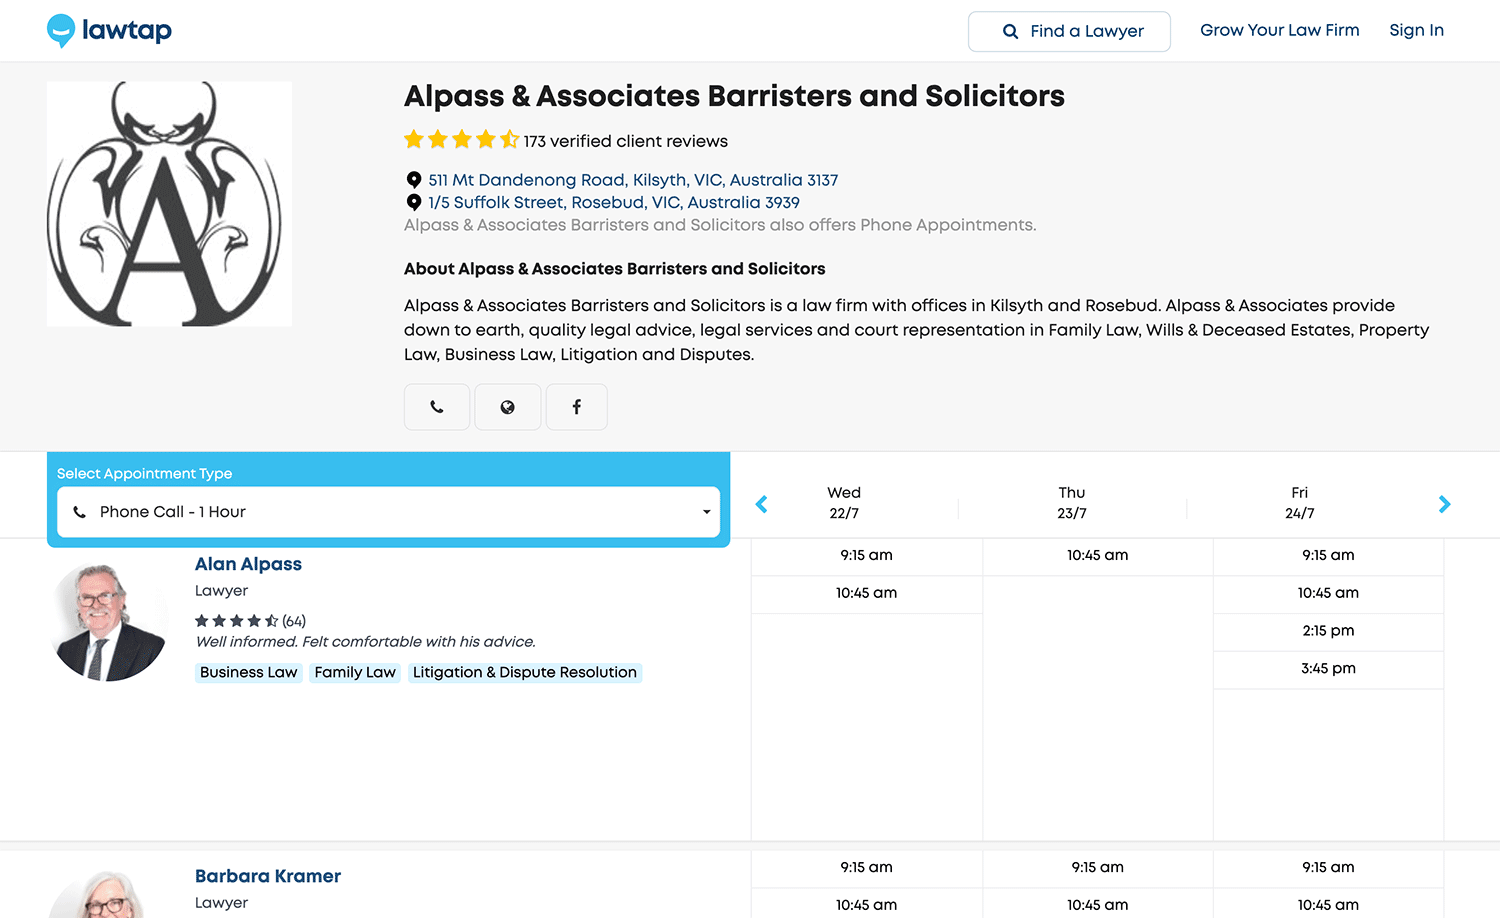Viewport: 1500px width, 918px height.
Task: Book Alan Alpass Wednesday 9:15 am slot
Action: coord(867,556)
